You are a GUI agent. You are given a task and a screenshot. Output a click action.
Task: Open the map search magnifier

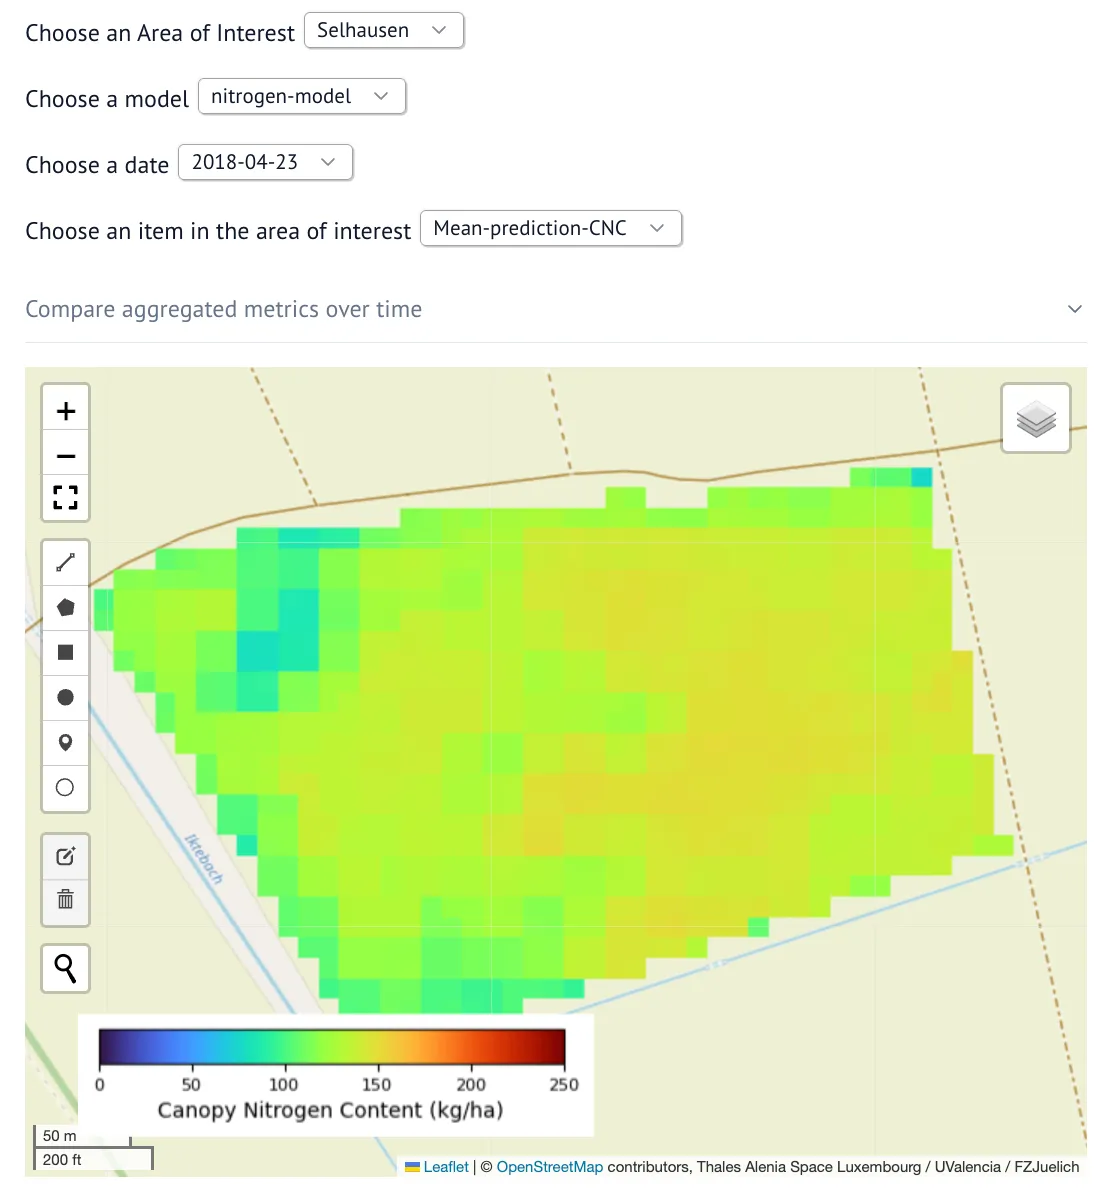(66, 969)
